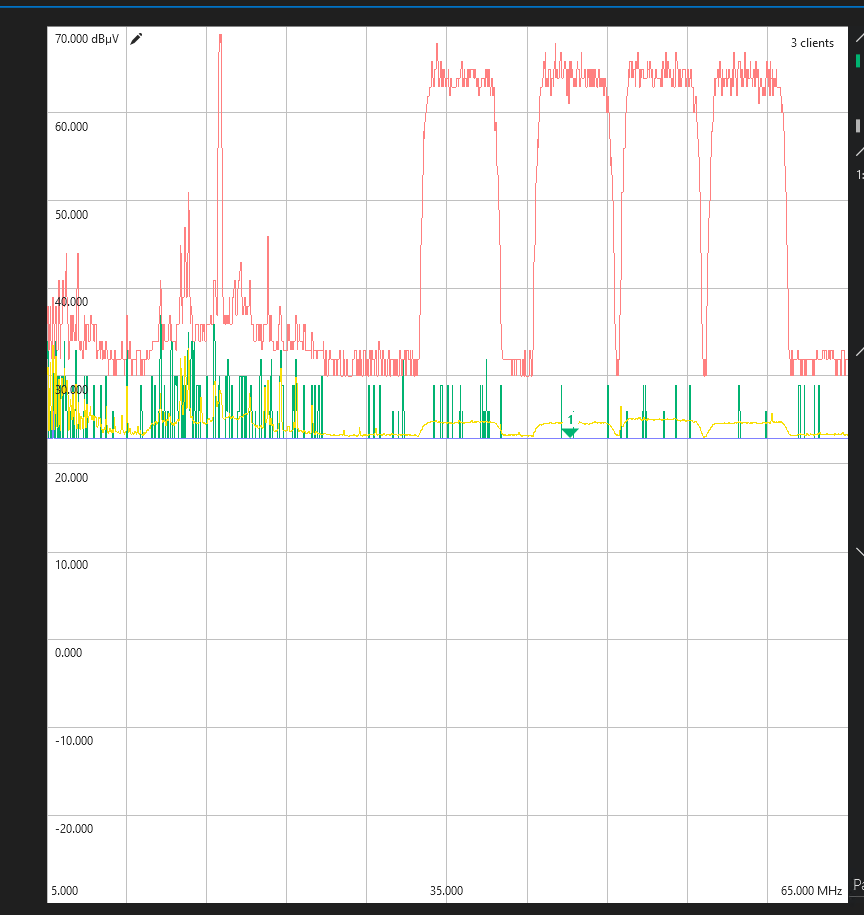Screen dimensions: 864x915
Task: Click the 35.000 center frequency label
Action: (446, 890)
